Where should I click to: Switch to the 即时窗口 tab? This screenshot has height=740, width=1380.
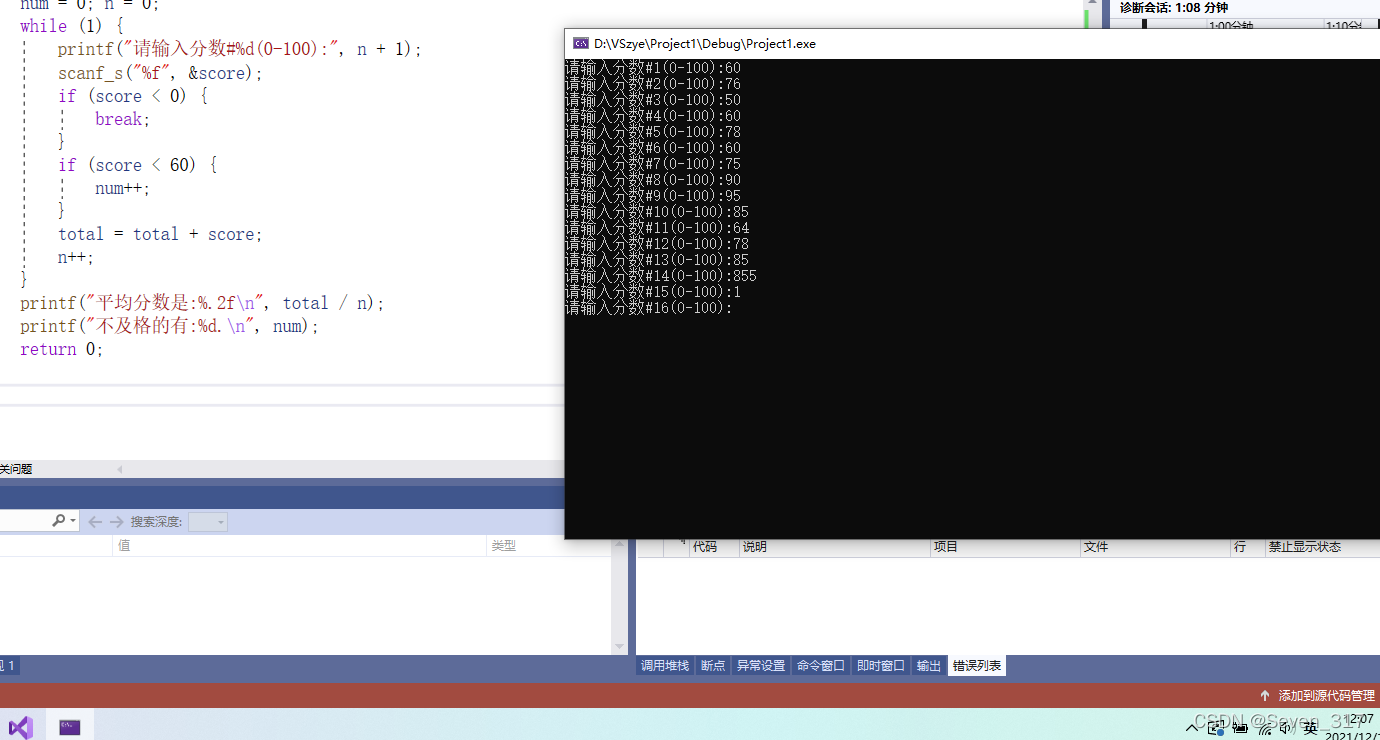click(x=881, y=665)
